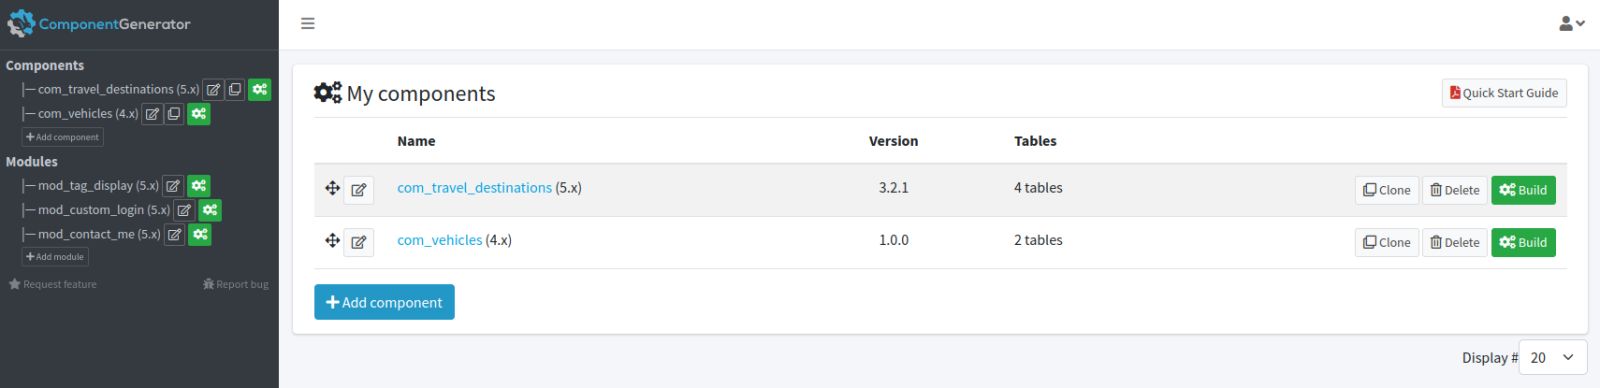Click sidebar green build icon for com_travel_destinations
Image resolution: width=1600 pixels, height=388 pixels.
point(260,89)
